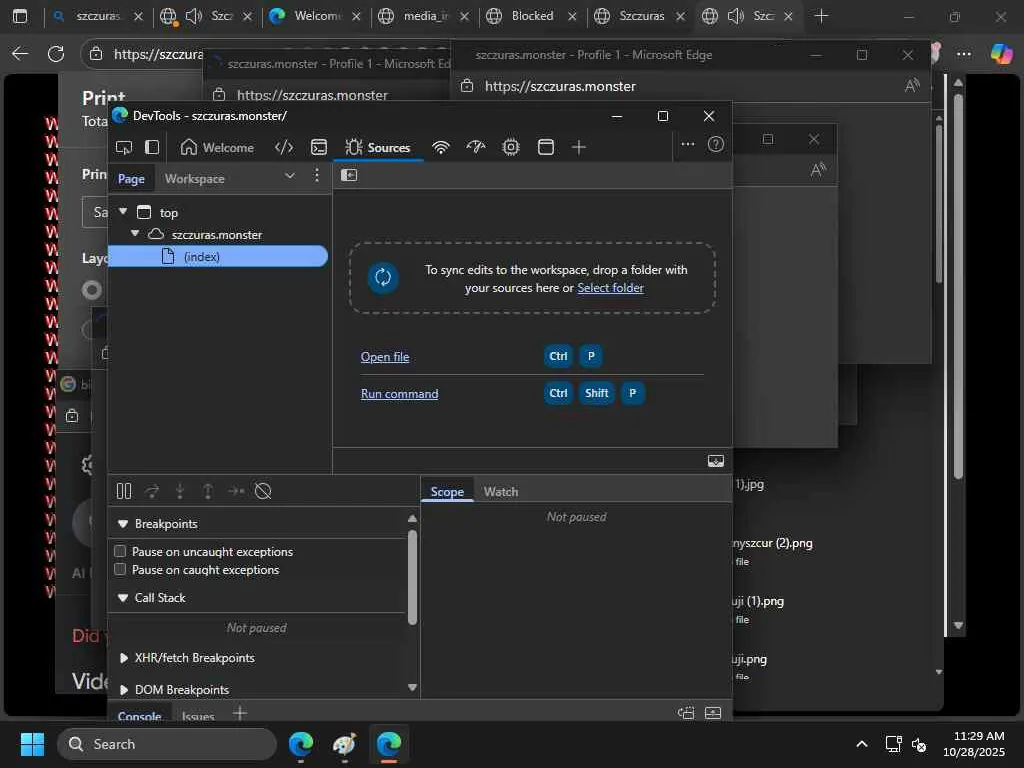Viewport: 1024px width, 768px height.
Task: Click the deactivate breakpoints icon
Action: coord(264,491)
